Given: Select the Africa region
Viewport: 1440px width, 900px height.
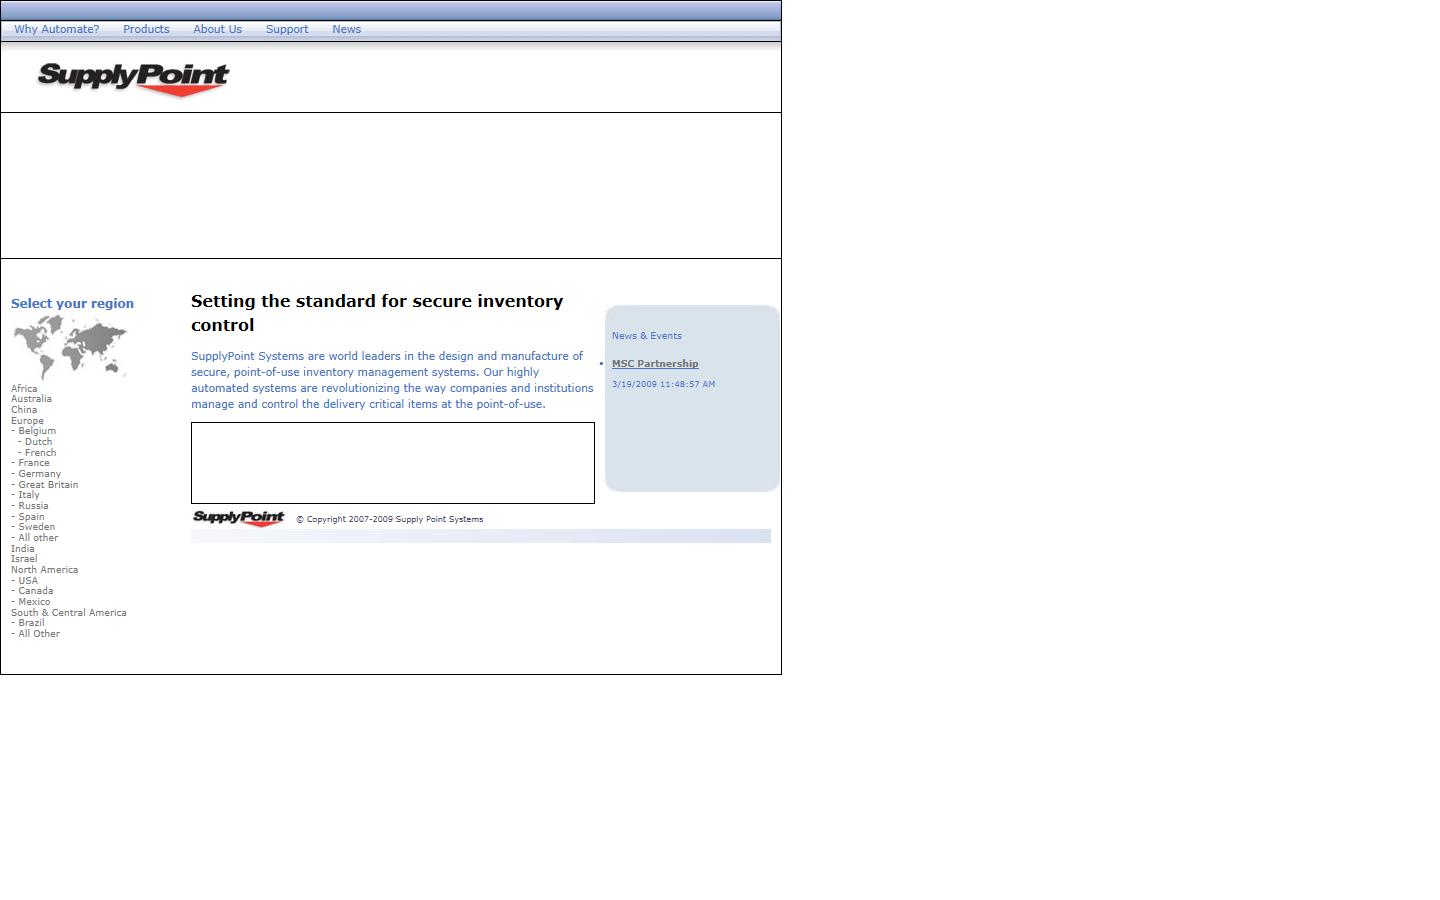Looking at the screenshot, I should click(x=24, y=389).
